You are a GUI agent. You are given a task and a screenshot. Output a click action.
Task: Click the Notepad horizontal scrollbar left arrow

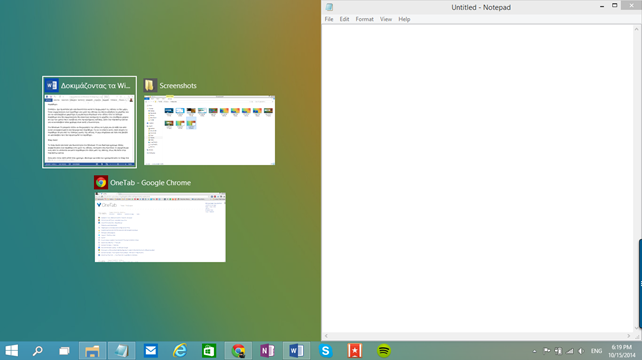point(326,336)
